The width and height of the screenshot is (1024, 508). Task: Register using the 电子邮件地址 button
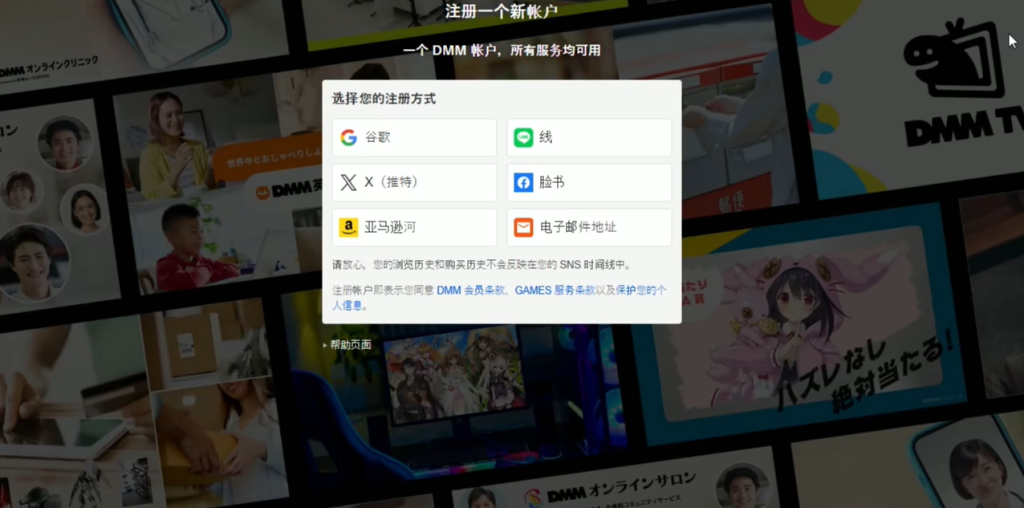589,228
